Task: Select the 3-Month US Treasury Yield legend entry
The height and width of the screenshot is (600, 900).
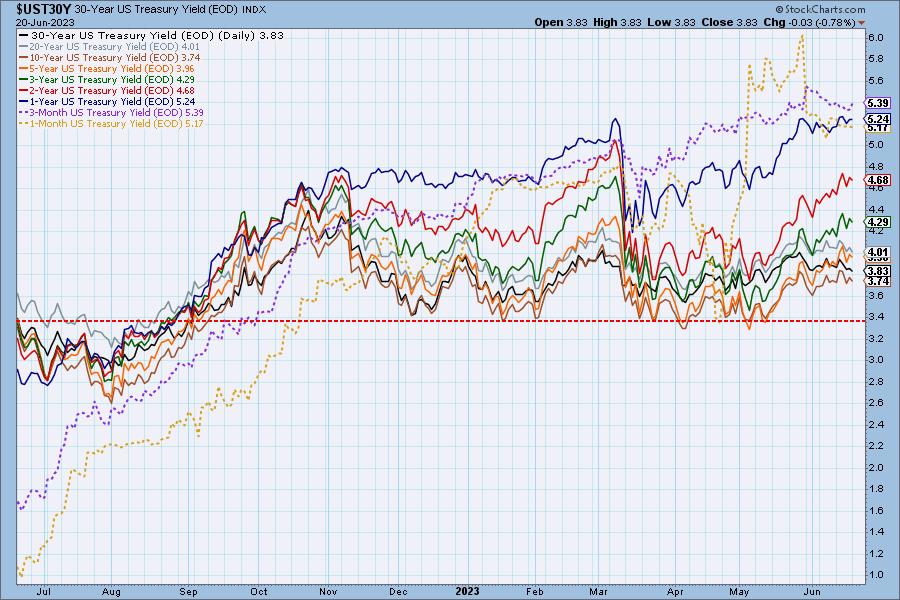Action: pyautogui.click(x=111, y=113)
